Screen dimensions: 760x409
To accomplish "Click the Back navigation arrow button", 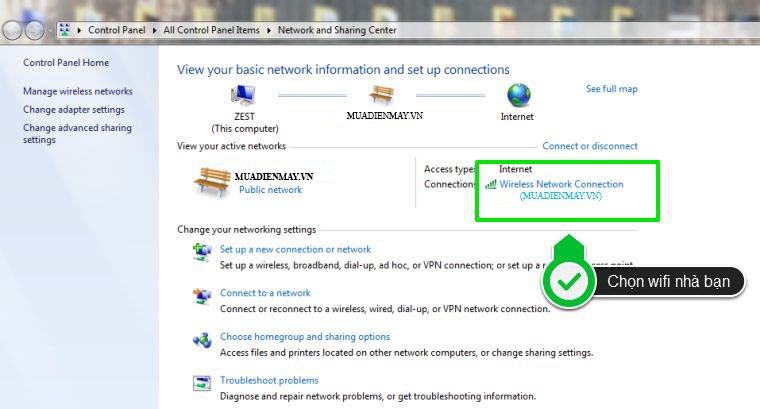I will pos(12,31).
